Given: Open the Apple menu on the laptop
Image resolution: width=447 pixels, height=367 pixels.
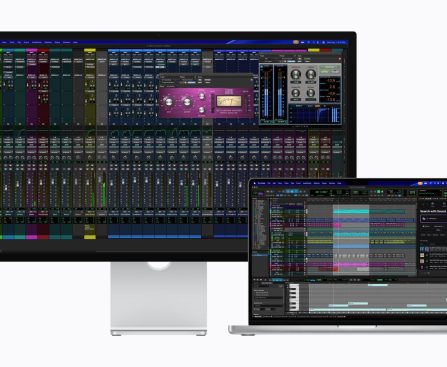Looking at the screenshot, I should tap(255, 183).
